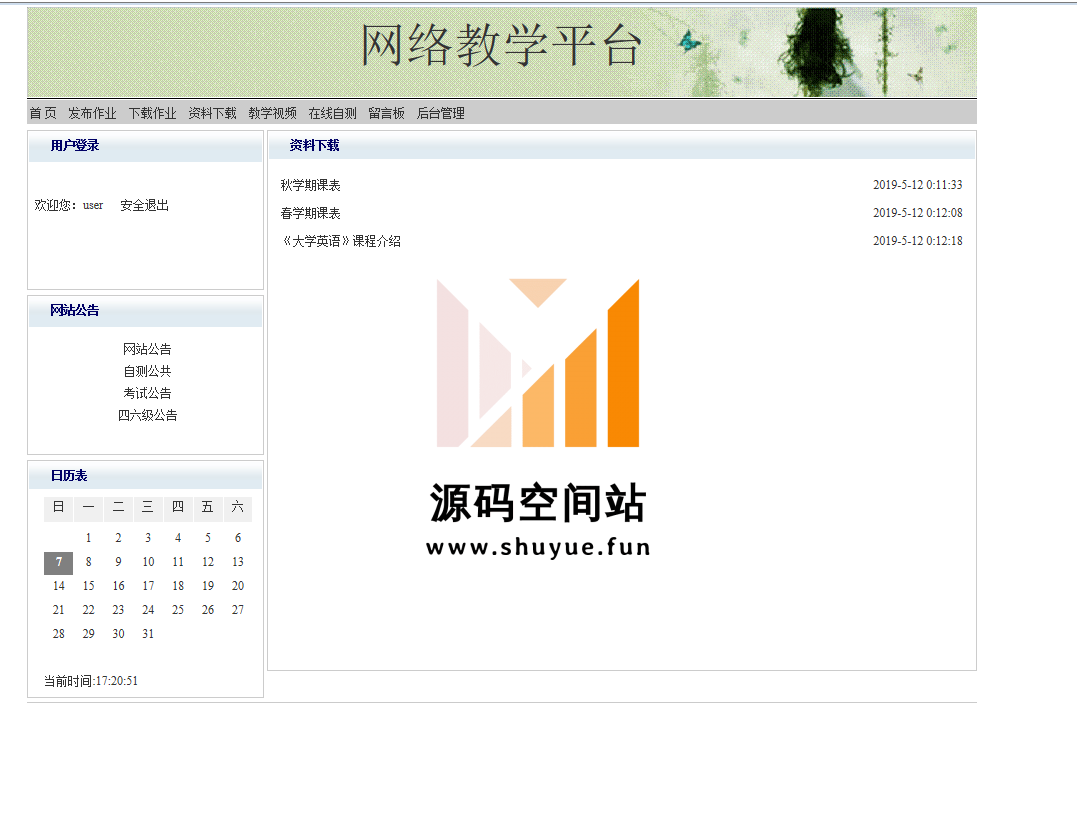Click timestamp 2019-5-12 0:12:08
The height and width of the screenshot is (840, 1077).
[918, 213]
